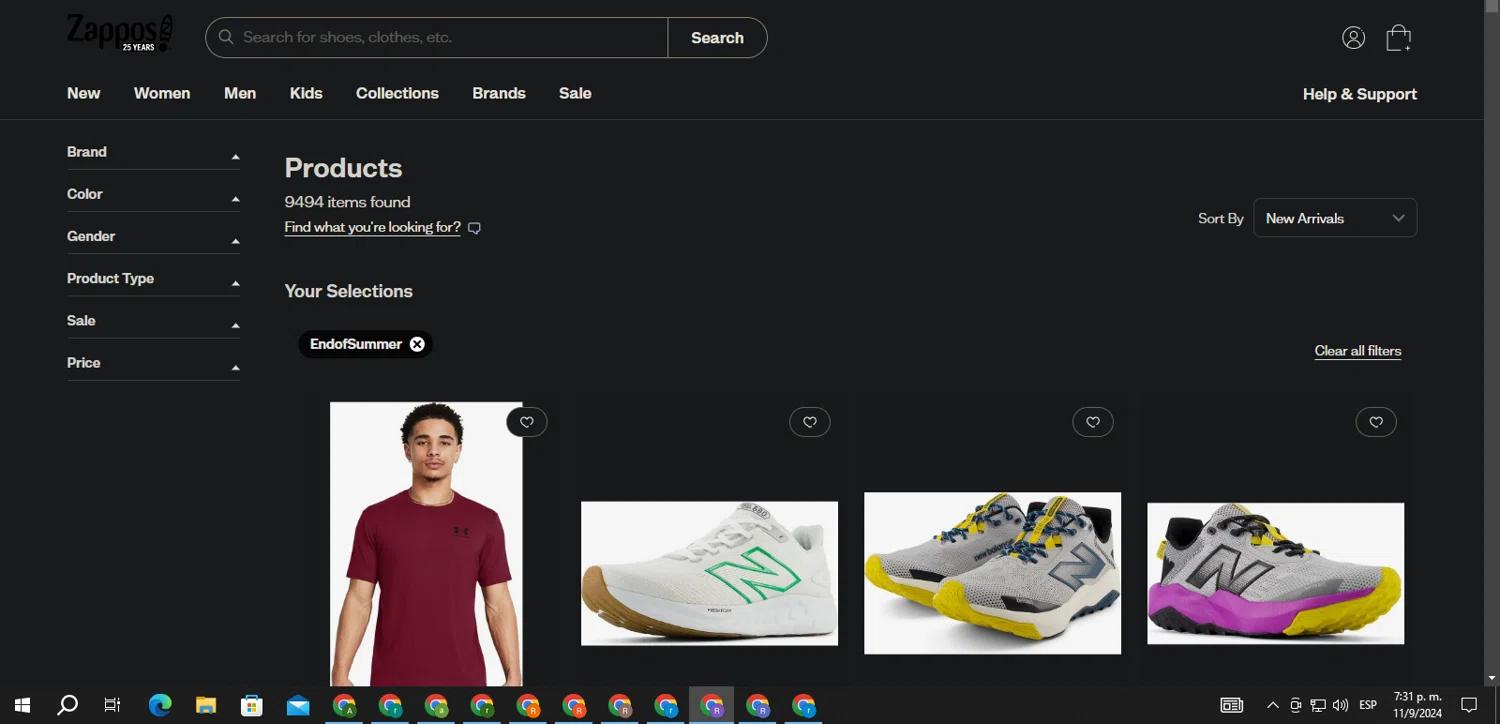The height and width of the screenshot is (724, 1500).
Task: Open File Explorer from taskbar
Action: click(x=206, y=705)
